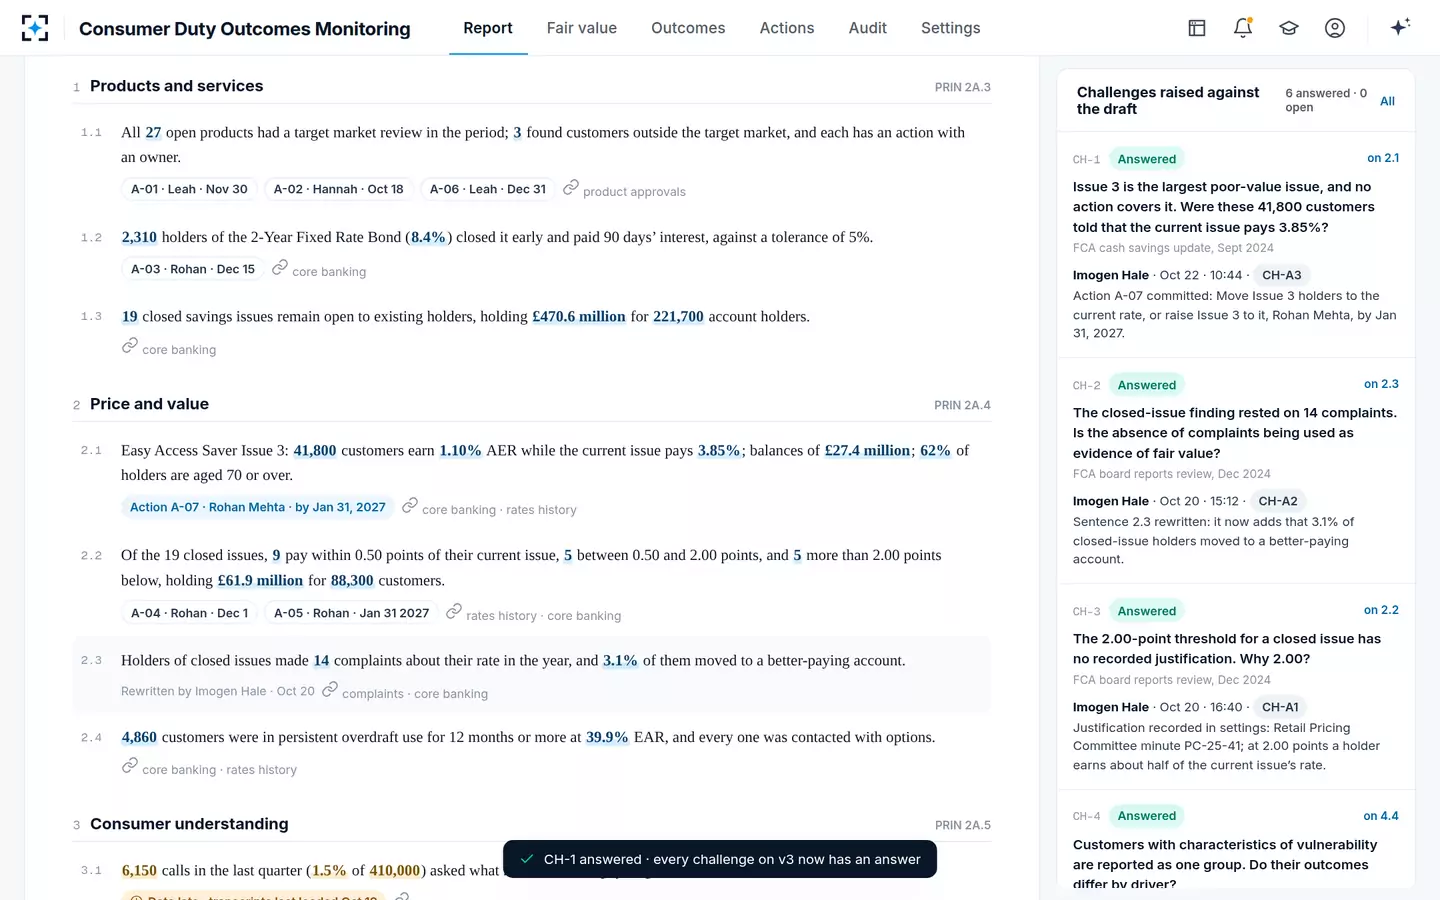Switch to the Report tab
The height and width of the screenshot is (900, 1440).
click(488, 28)
